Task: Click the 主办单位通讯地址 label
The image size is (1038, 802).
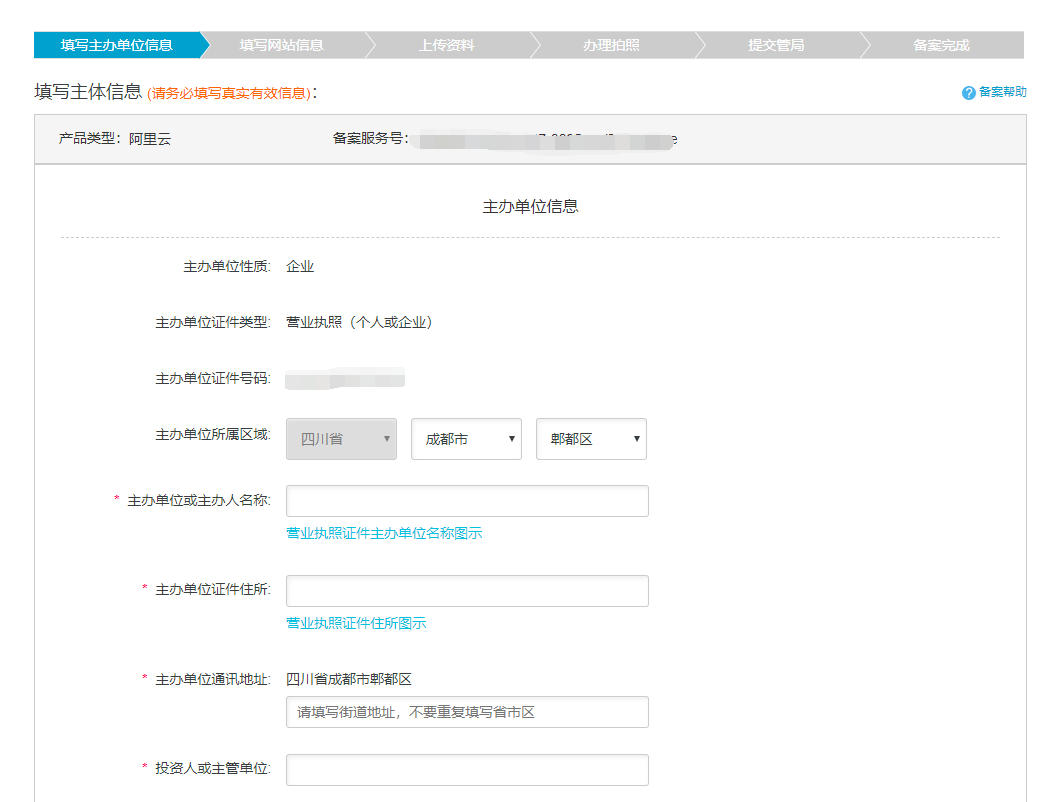Action: point(212,679)
